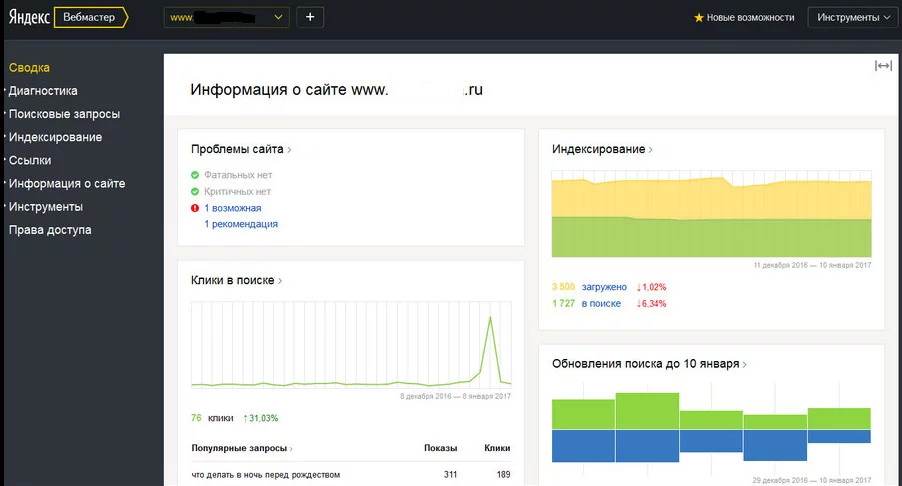
Task: Click the Клики column header
Action: point(497,448)
